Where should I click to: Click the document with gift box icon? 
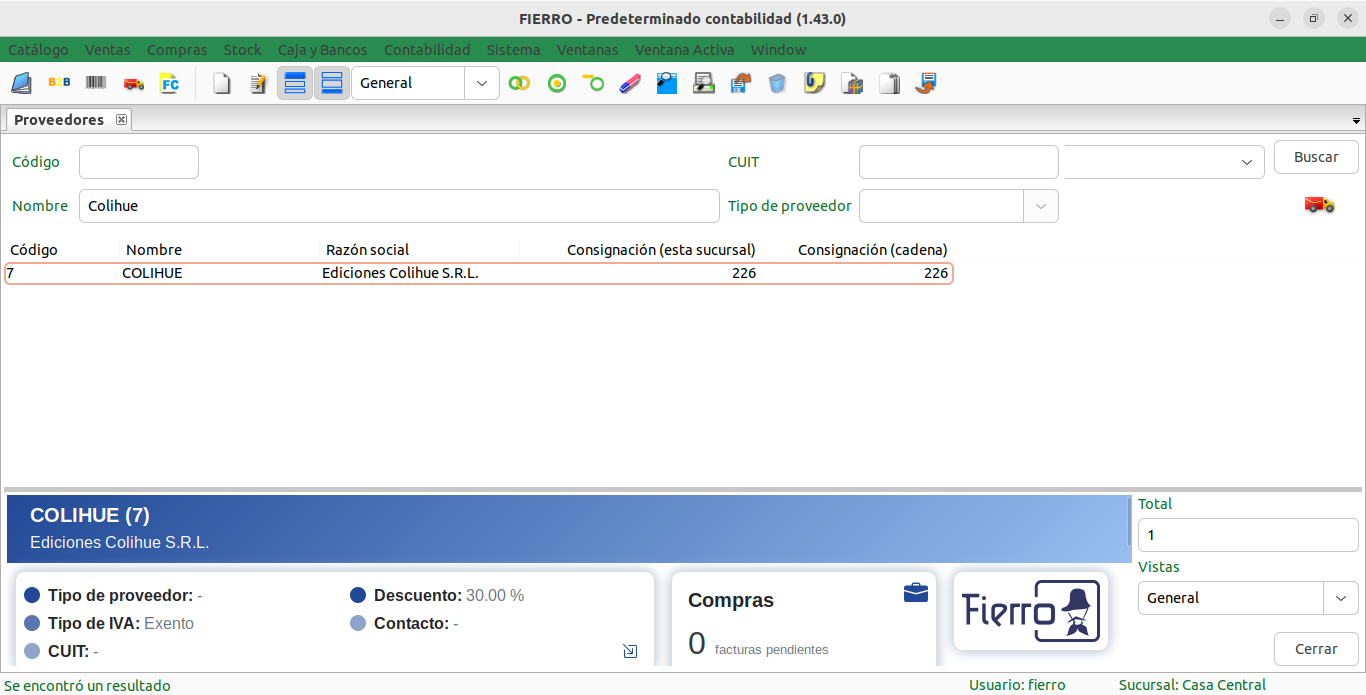click(x=852, y=83)
